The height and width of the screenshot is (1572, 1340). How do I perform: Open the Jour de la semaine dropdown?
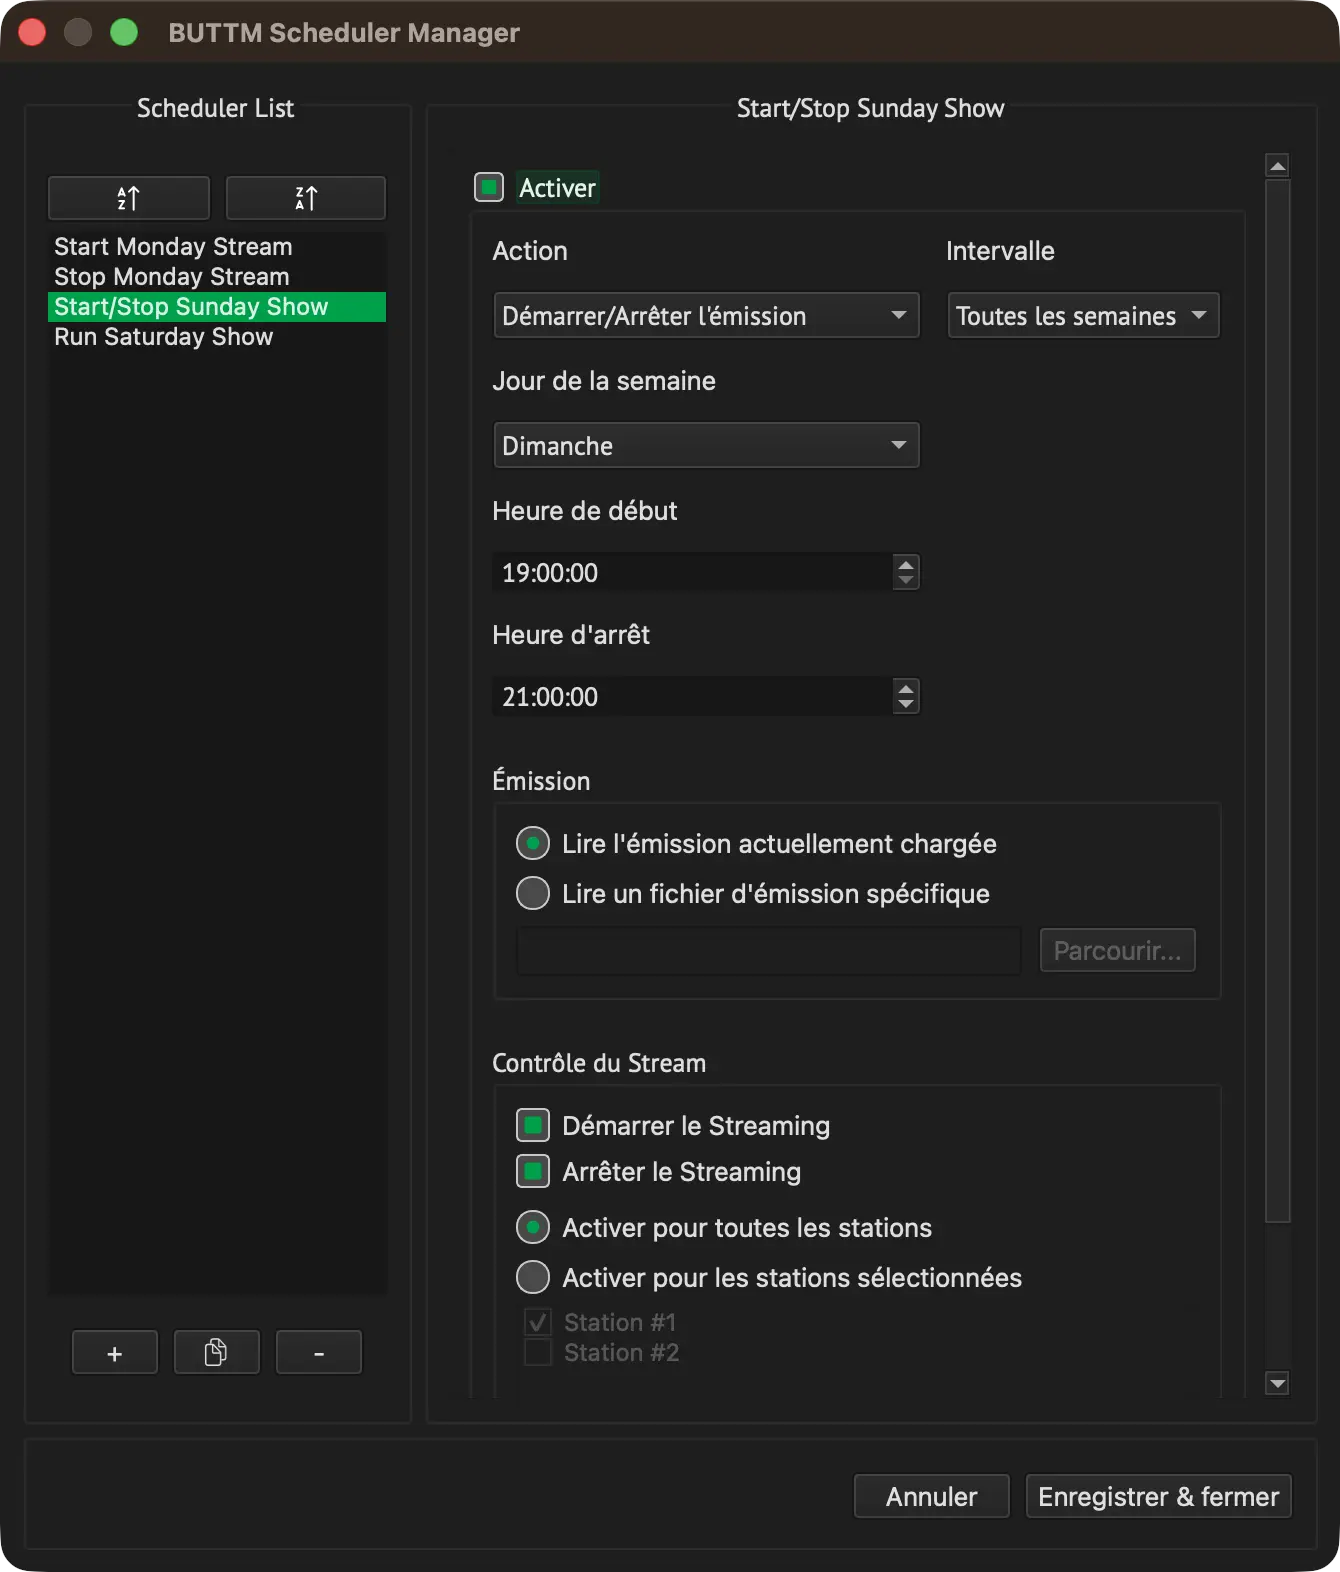706,445
